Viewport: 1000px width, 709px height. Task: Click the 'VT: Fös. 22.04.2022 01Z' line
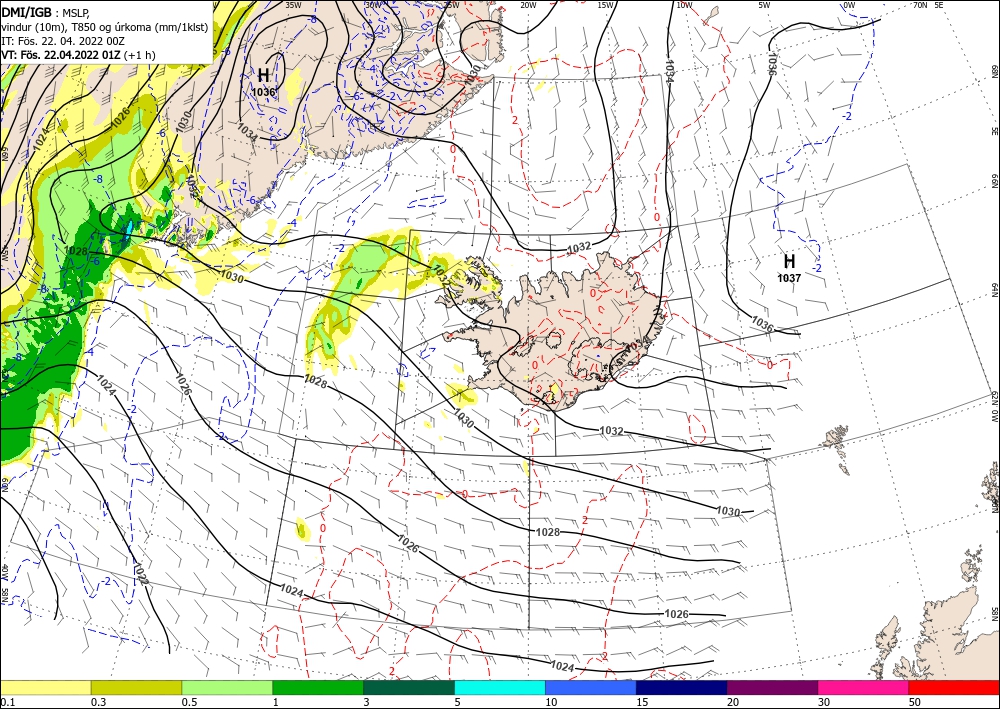coord(61,55)
